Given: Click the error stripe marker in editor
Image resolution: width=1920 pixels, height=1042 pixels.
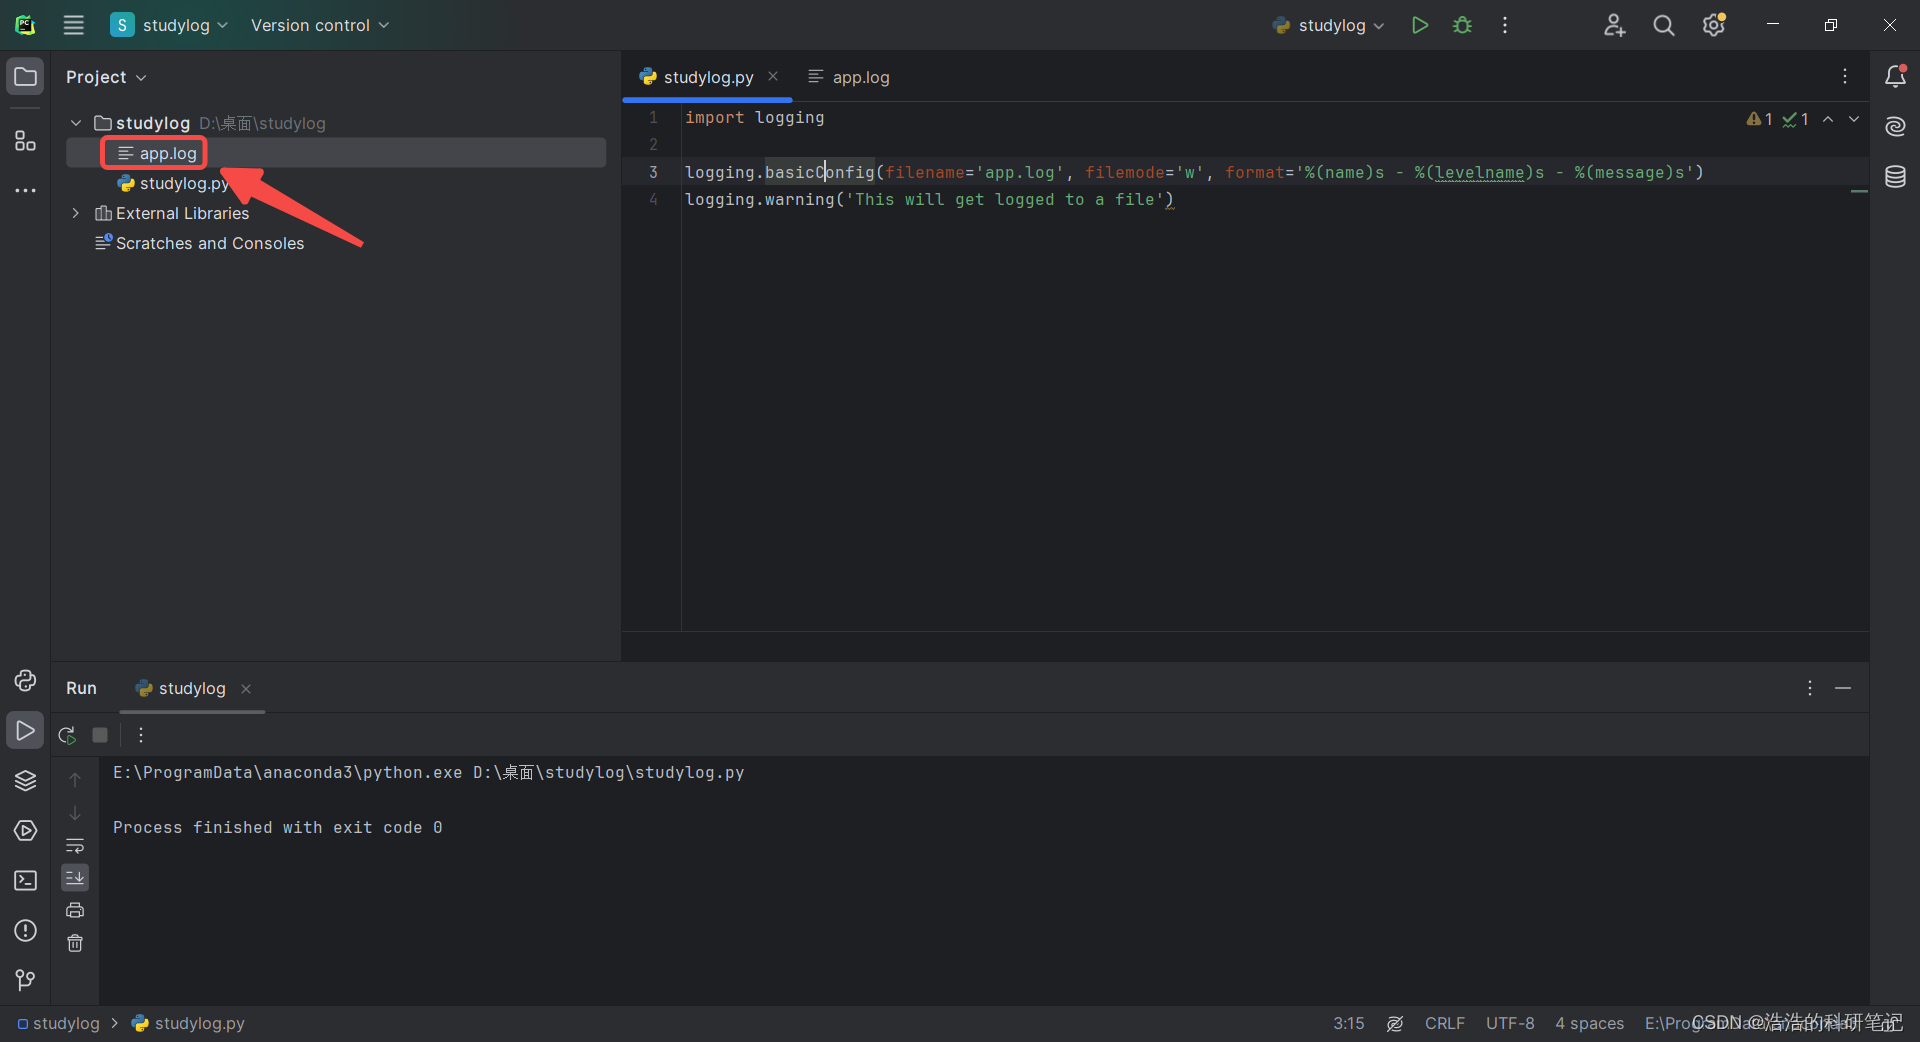Looking at the screenshot, I should (x=1859, y=191).
